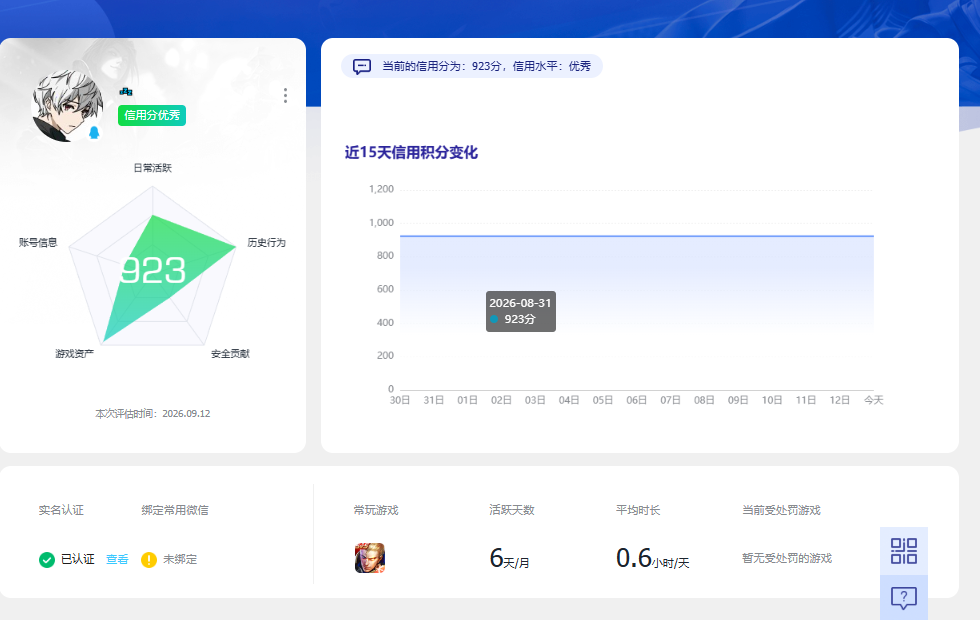The height and width of the screenshot is (620, 980).
Task: Click the 未绑定 status text
Action: [x=180, y=559]
